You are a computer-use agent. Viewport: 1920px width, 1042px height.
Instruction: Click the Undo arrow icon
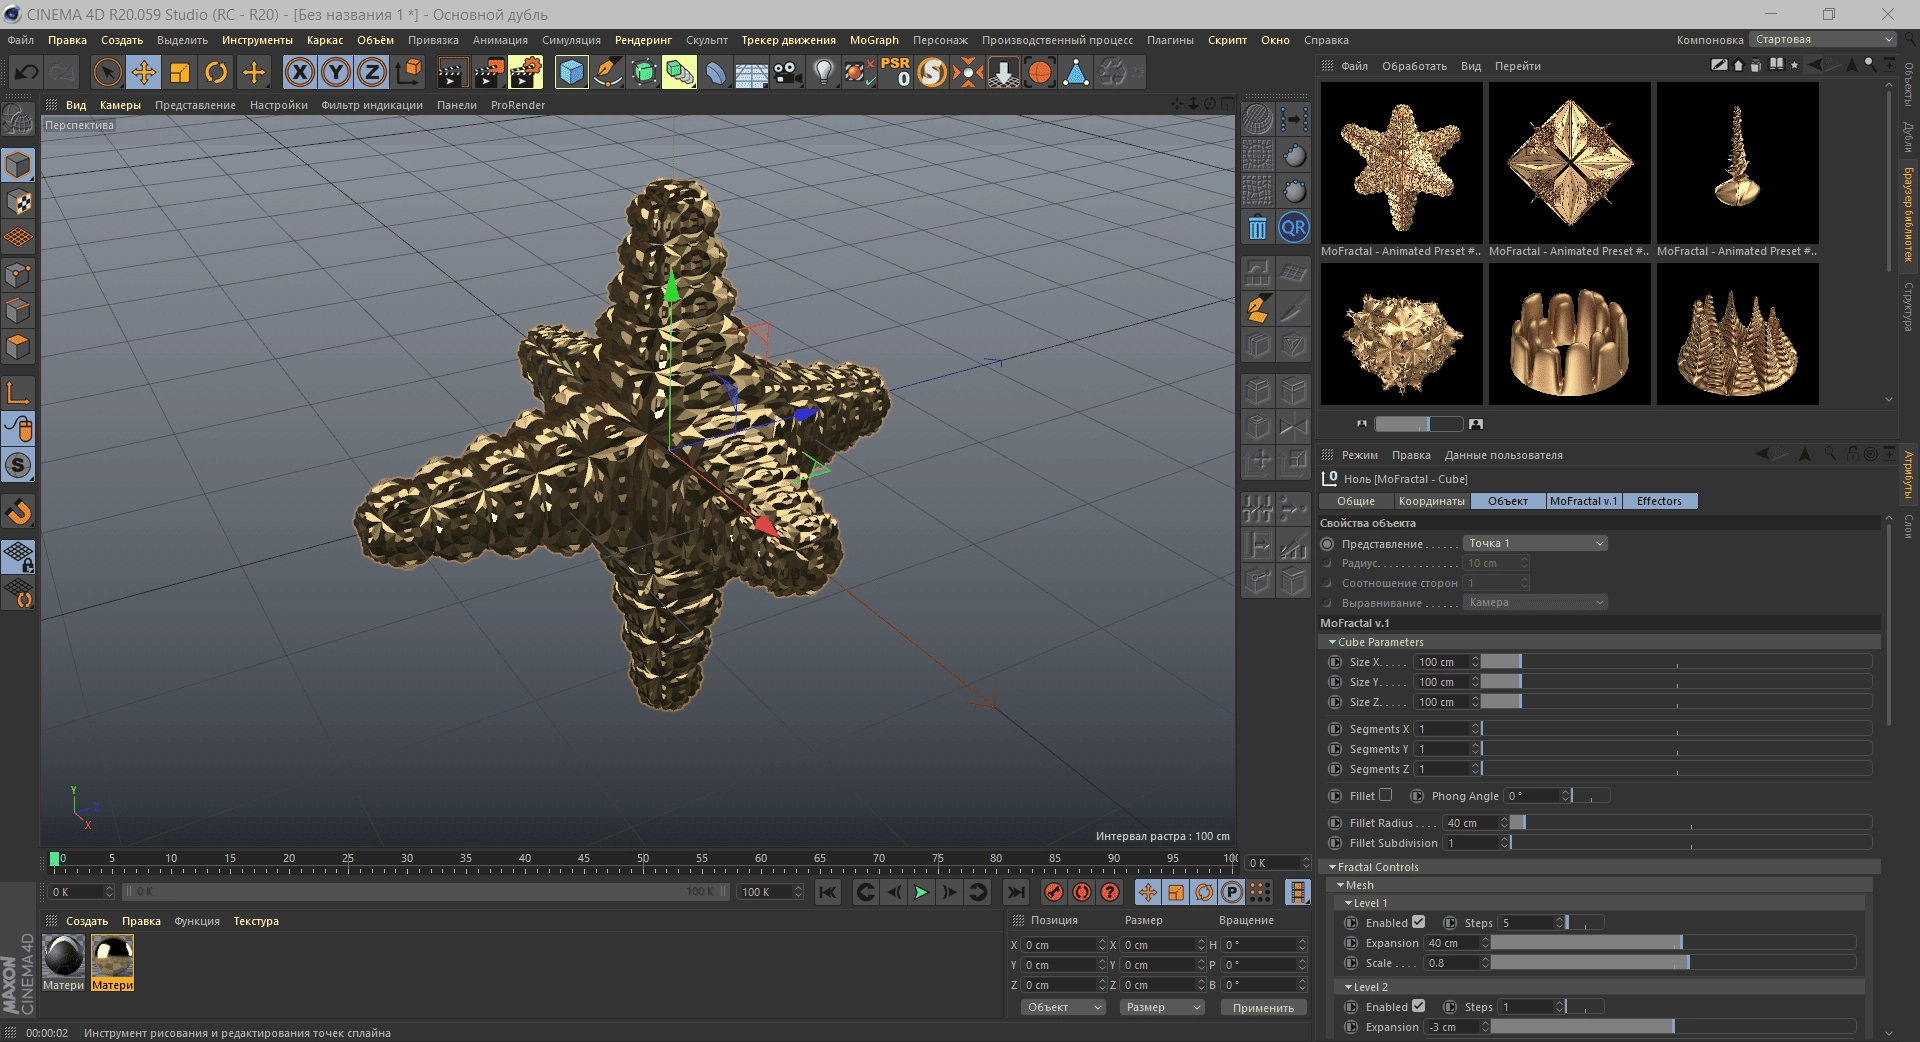27,72
